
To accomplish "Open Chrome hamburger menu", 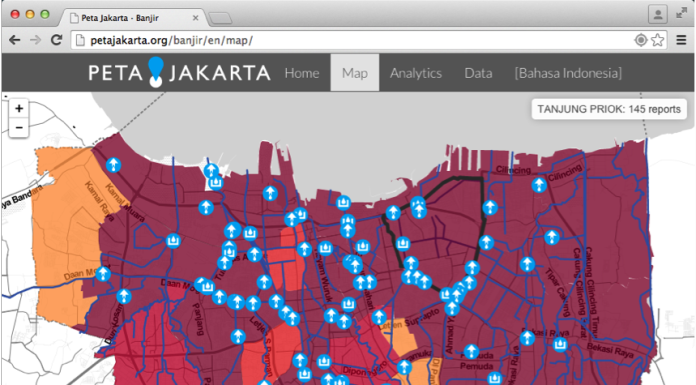I will click(681, 40).
